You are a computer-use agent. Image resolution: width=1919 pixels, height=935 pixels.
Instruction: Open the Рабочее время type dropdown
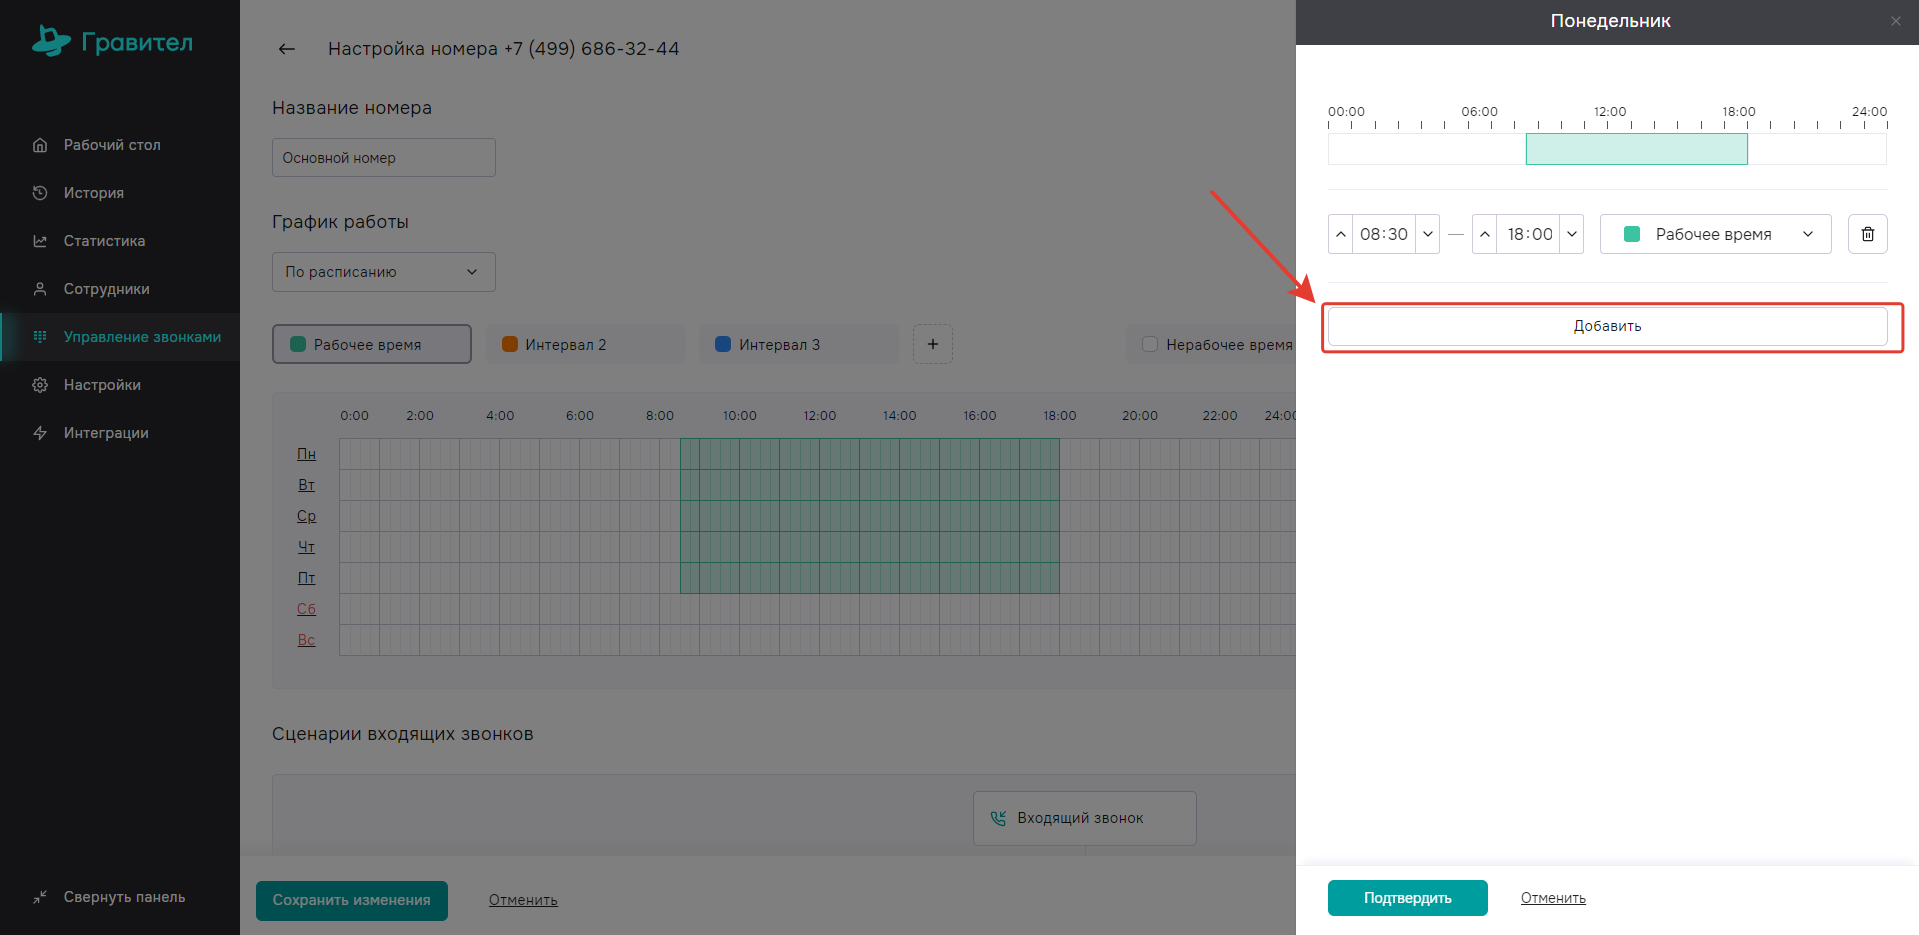click(x=1715, y=234)
